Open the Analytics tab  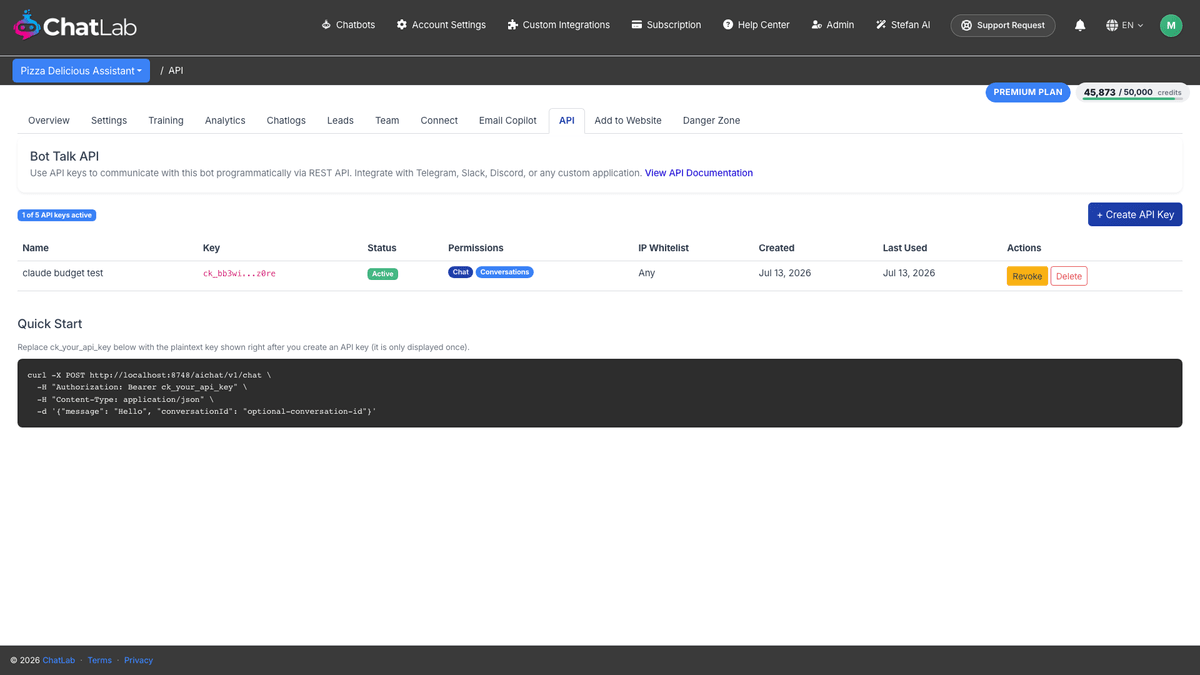(225, 120)
